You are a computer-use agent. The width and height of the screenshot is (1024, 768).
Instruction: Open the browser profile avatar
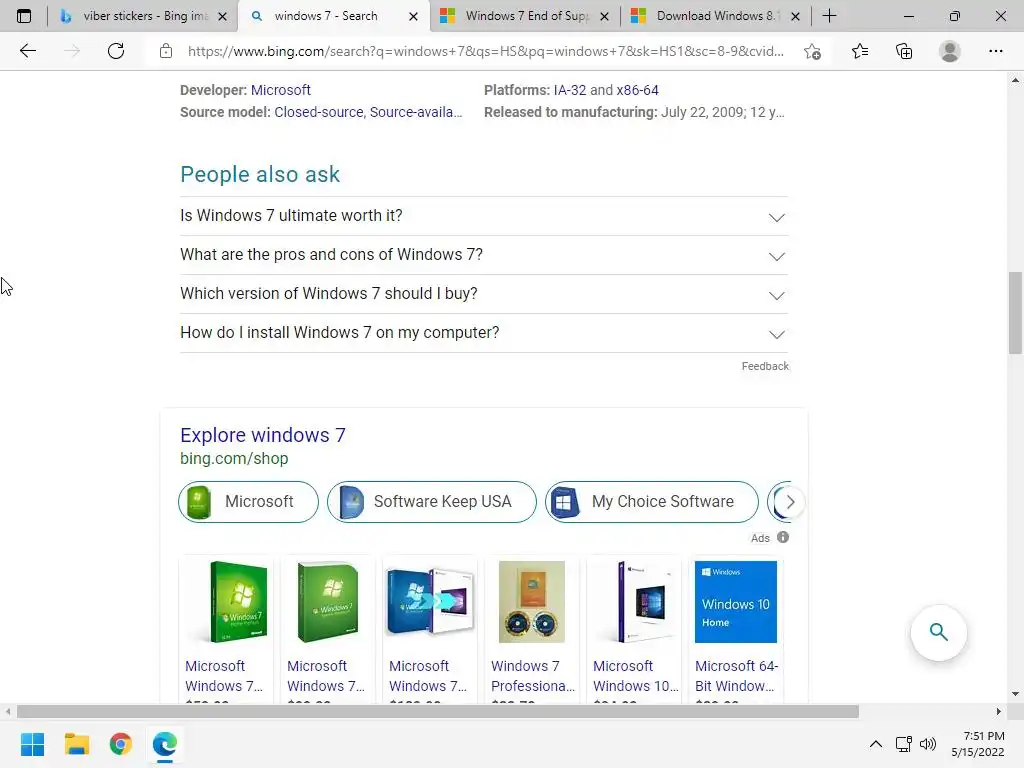point(950,51)
